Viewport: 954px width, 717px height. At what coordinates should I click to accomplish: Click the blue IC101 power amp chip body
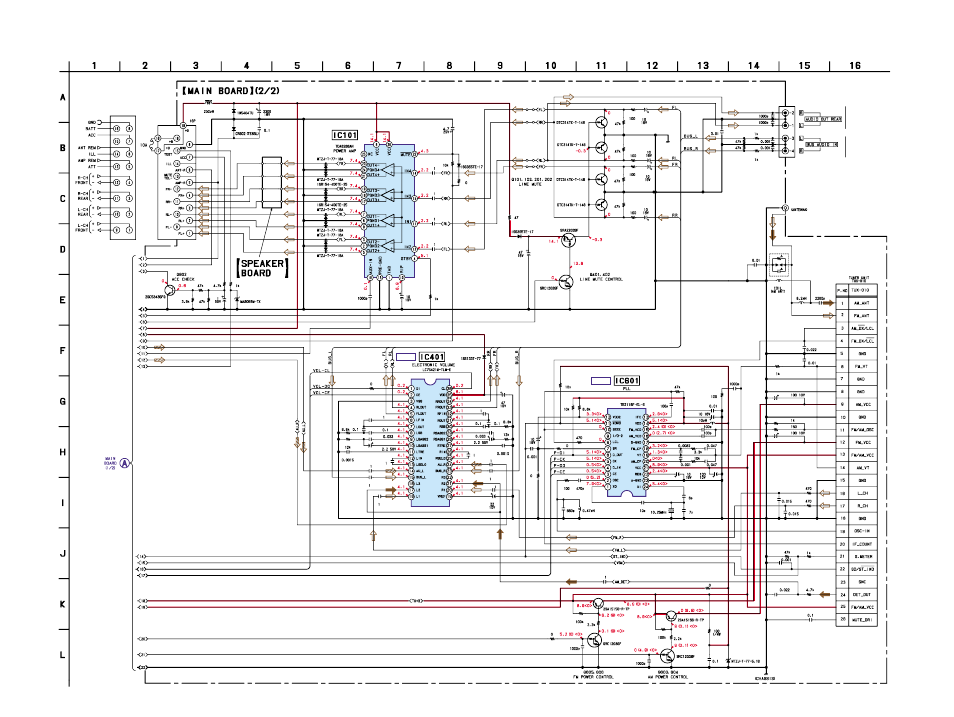pyautogui.click(x=389, y=211)
